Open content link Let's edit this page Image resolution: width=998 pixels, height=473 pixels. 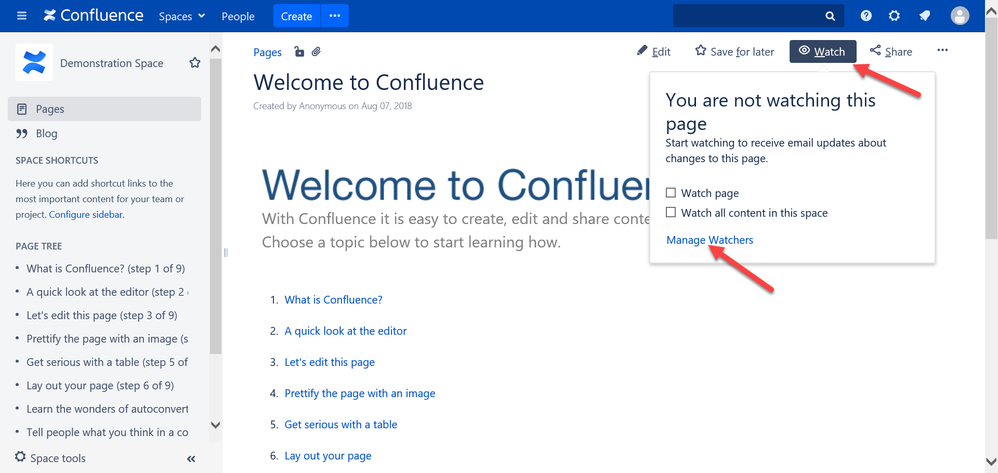click(x=330, y=362)
